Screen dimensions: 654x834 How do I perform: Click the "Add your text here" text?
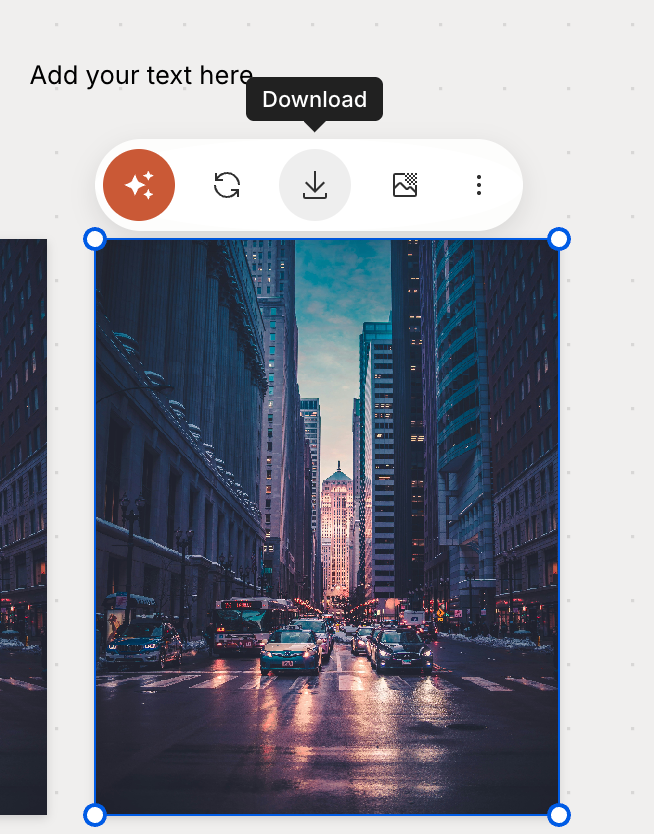tap(141, 75)
